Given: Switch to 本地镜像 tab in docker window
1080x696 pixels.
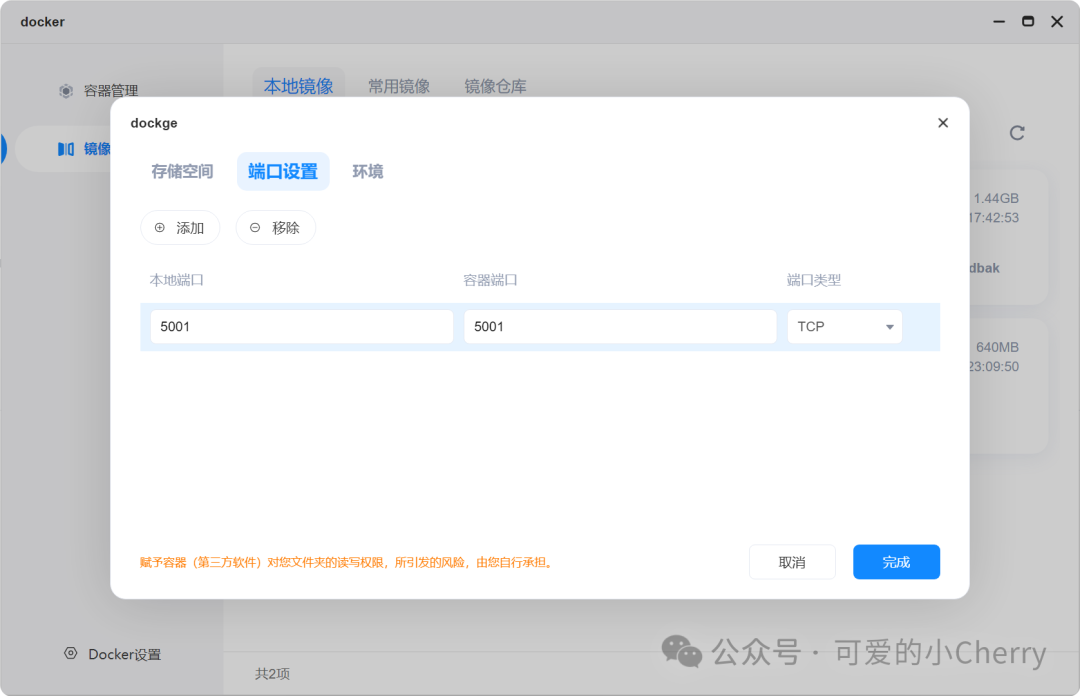Looking at the screenshot, I should point(298,86).
